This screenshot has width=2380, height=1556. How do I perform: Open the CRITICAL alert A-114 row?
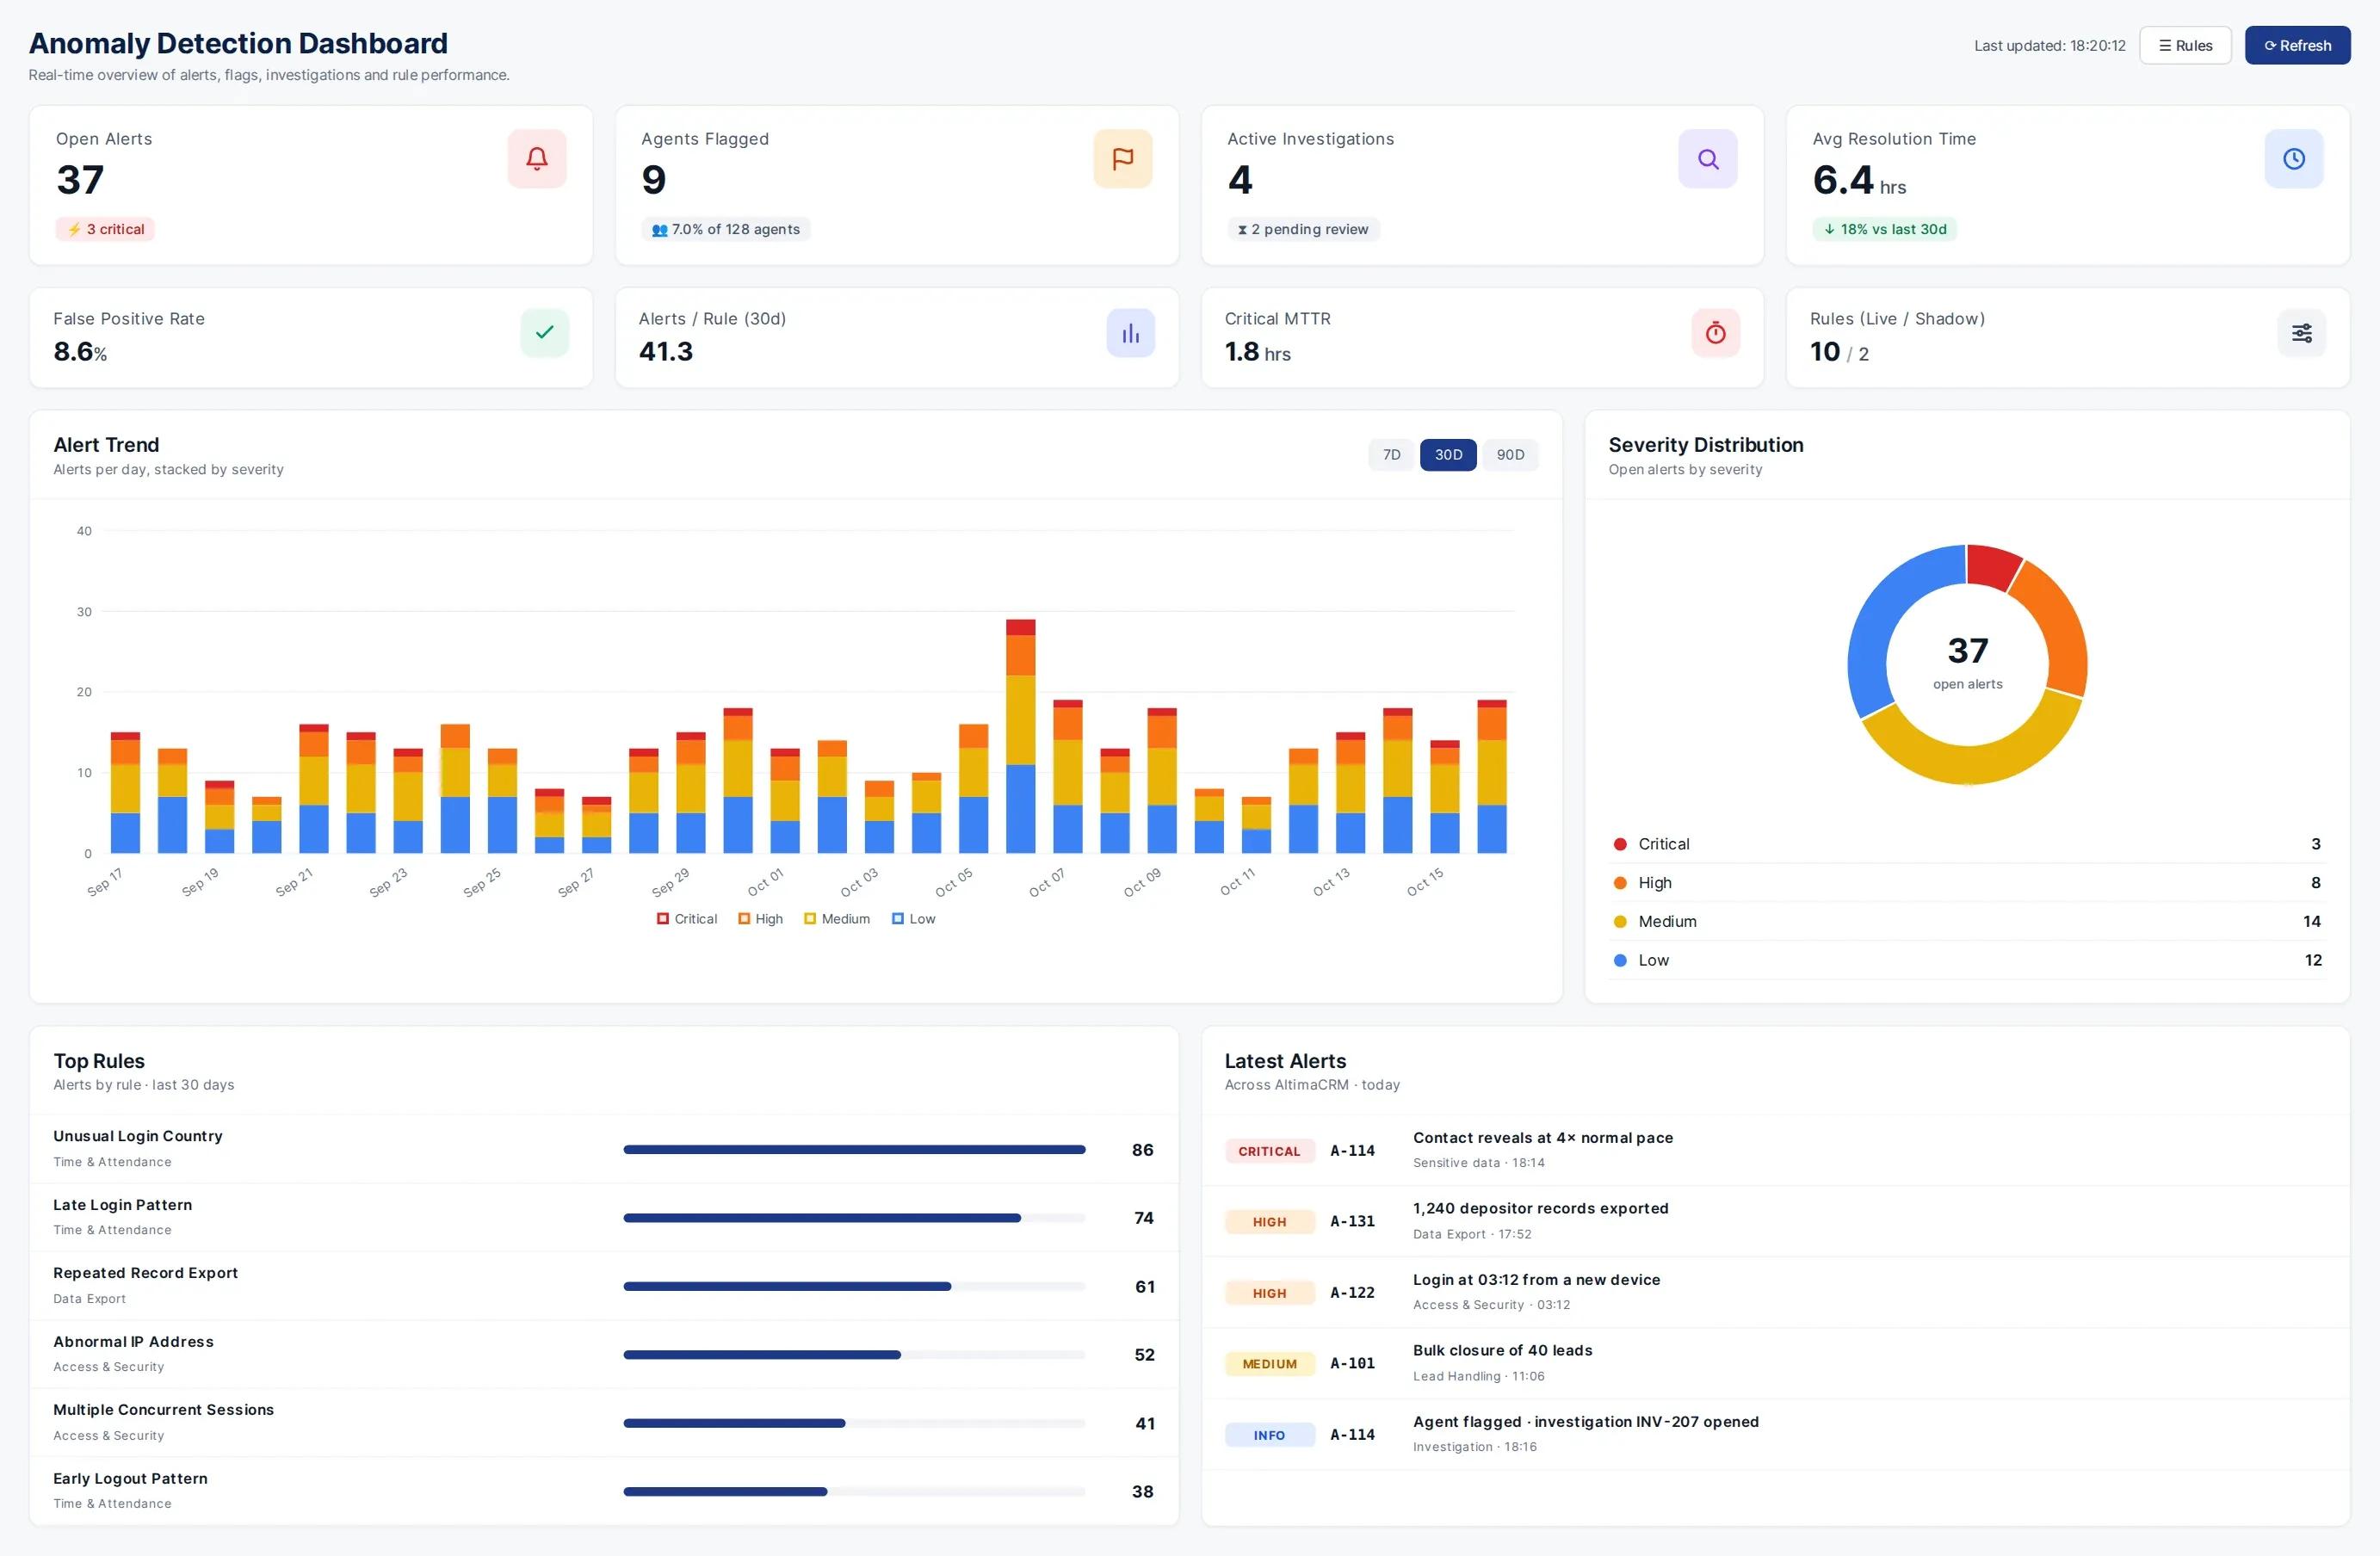pos(1775,1150)
